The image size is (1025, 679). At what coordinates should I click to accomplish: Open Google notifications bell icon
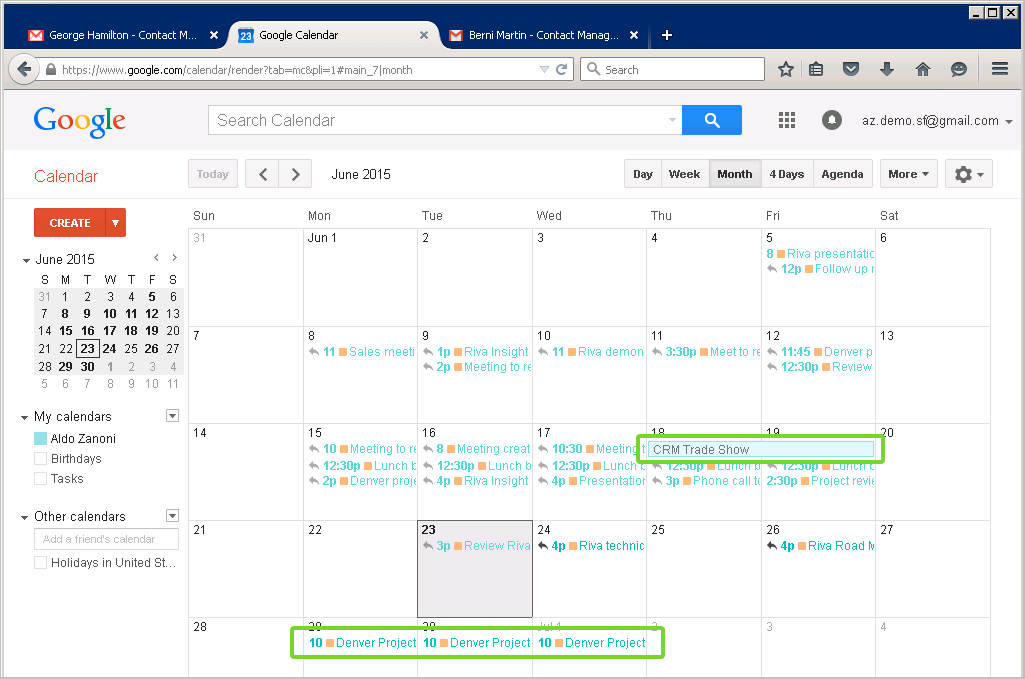coord(832,120)
